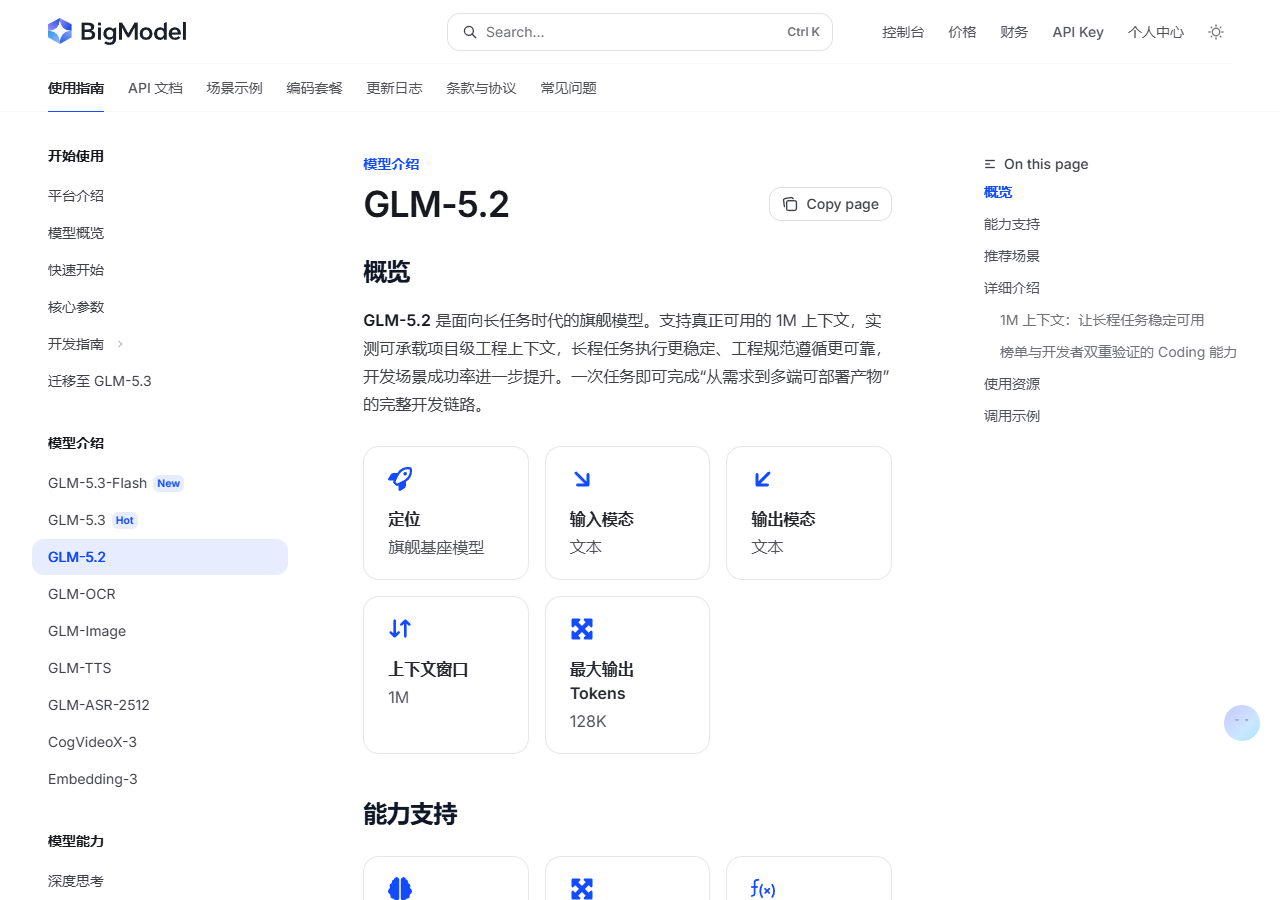Click the search magnifier icon
The width and height of the screenshot is (1280, 900).
coord(470,32)
